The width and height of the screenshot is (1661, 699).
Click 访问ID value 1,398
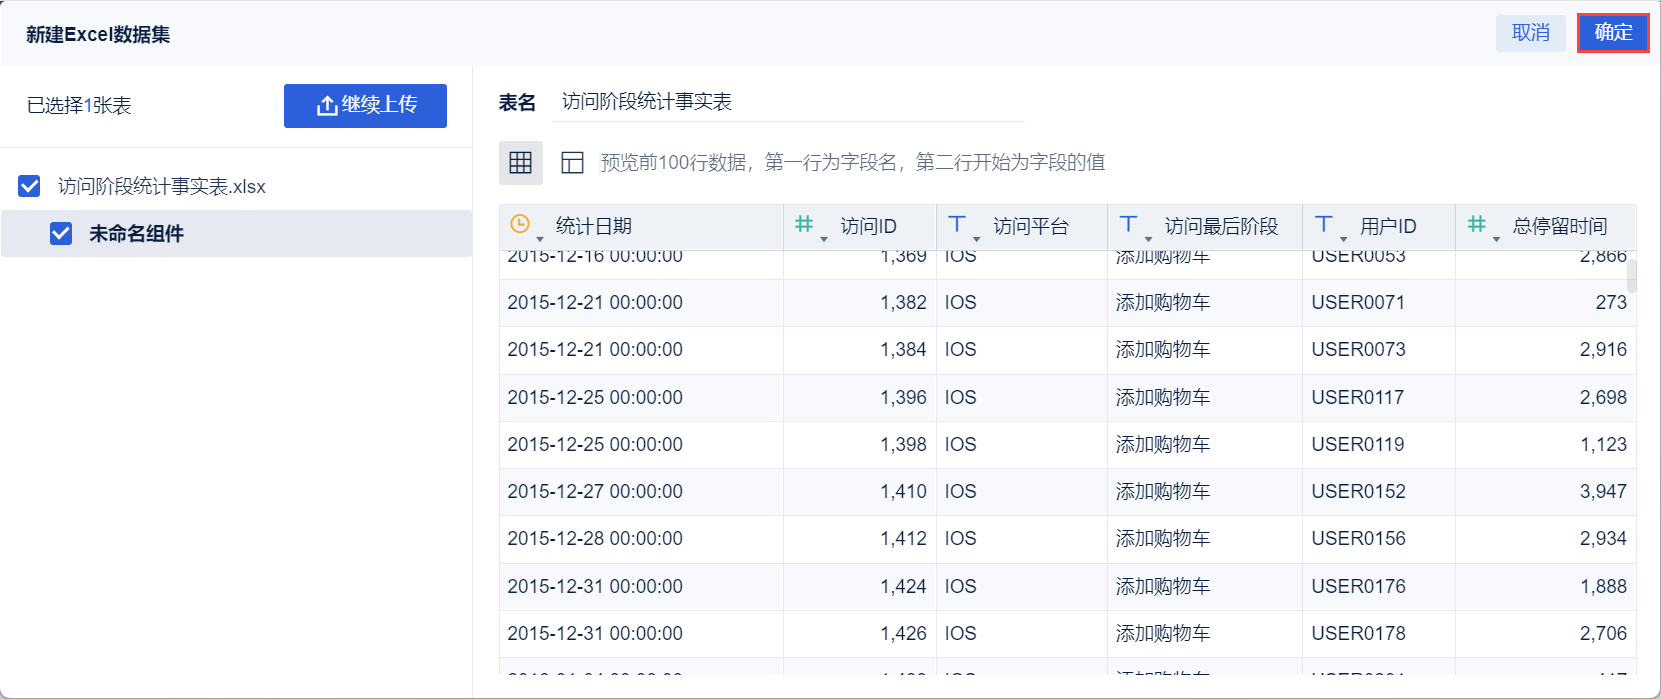[x=903, y=444]
